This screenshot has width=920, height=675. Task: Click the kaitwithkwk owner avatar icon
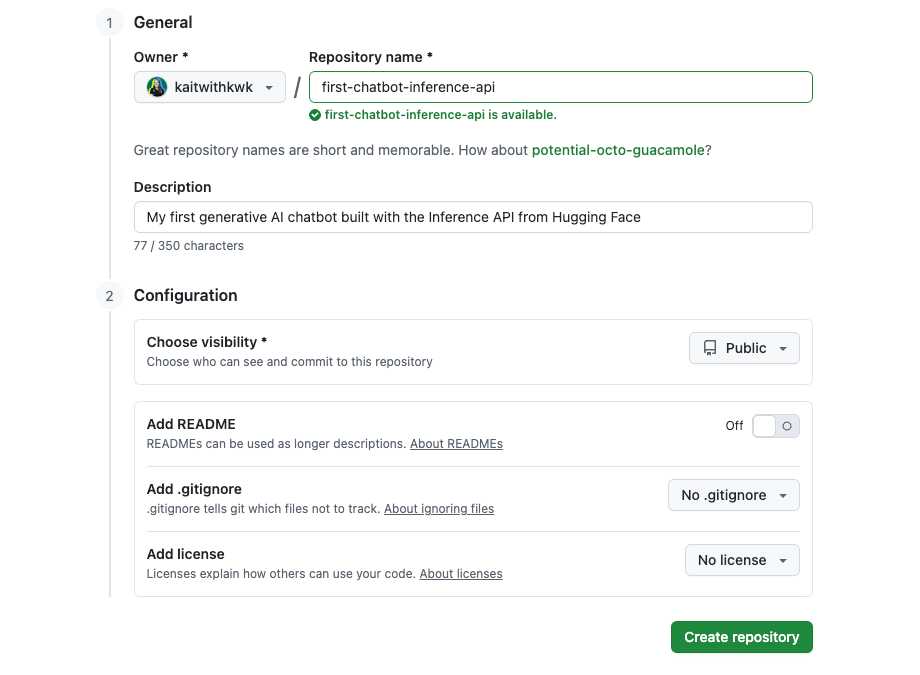[157, 88]
